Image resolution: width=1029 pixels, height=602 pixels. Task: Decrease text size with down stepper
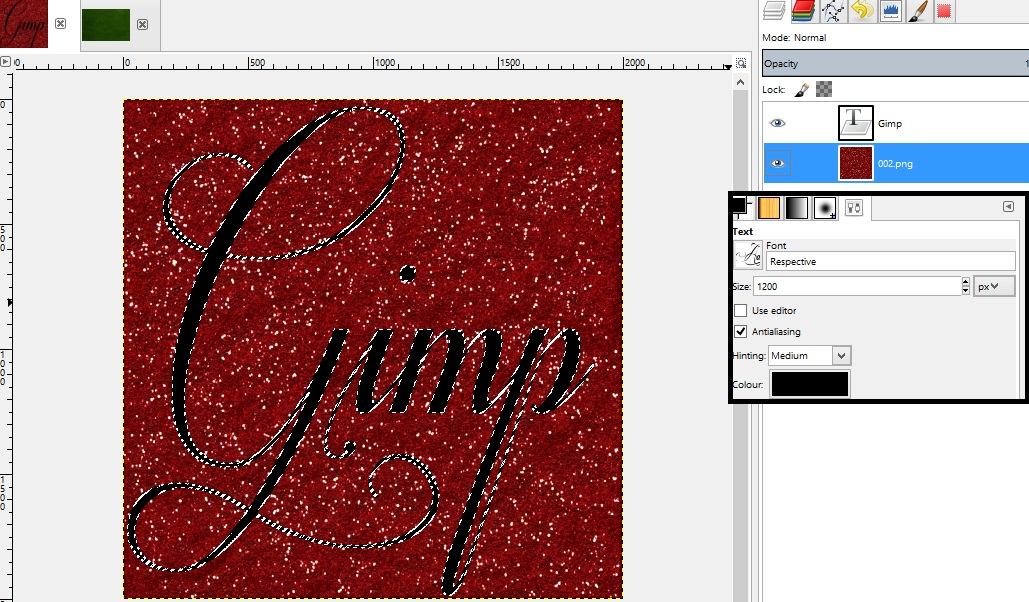pyautogui.click(x=965, y=290)
